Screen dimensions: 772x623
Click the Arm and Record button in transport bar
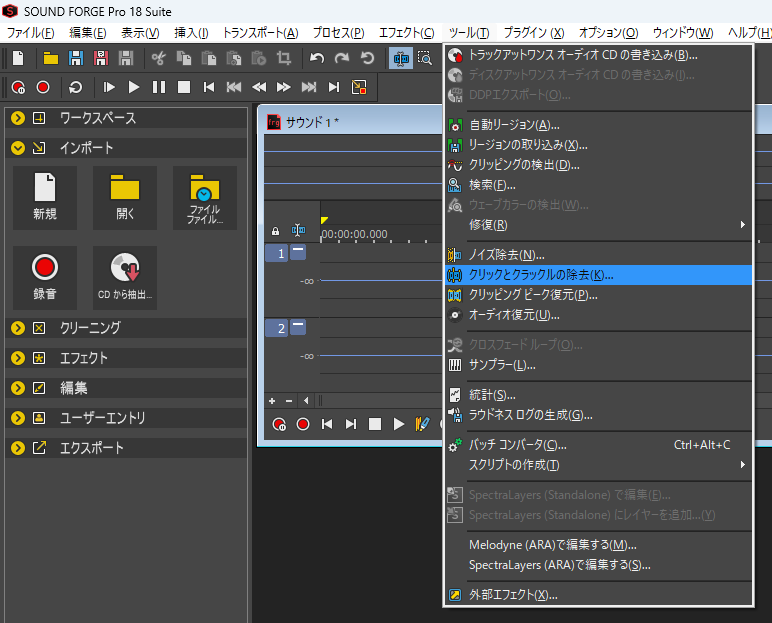tap(18, 87)
